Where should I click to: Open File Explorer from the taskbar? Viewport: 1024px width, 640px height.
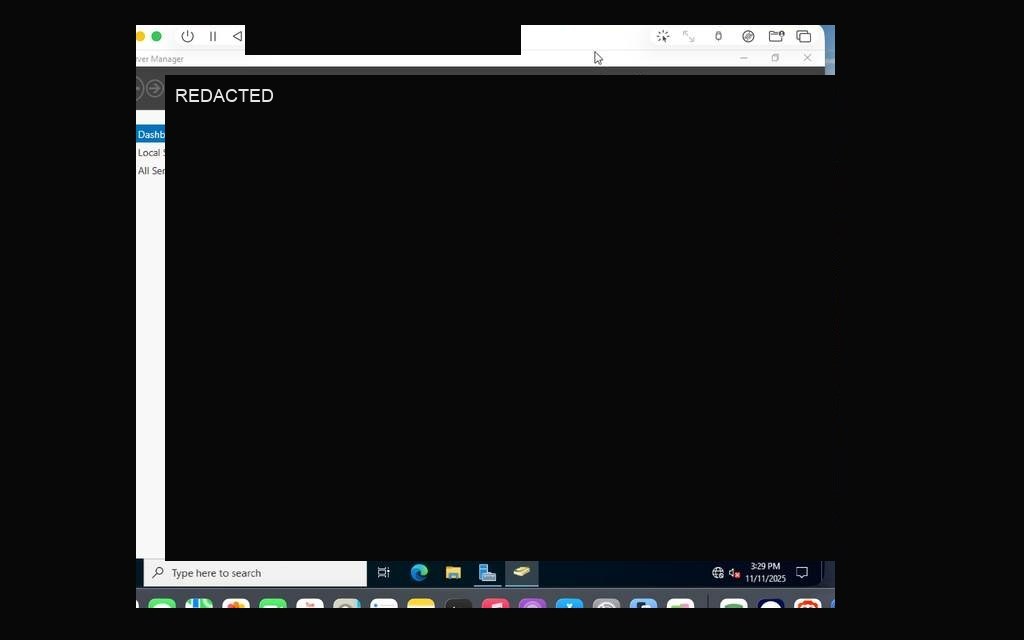point(453,573)
